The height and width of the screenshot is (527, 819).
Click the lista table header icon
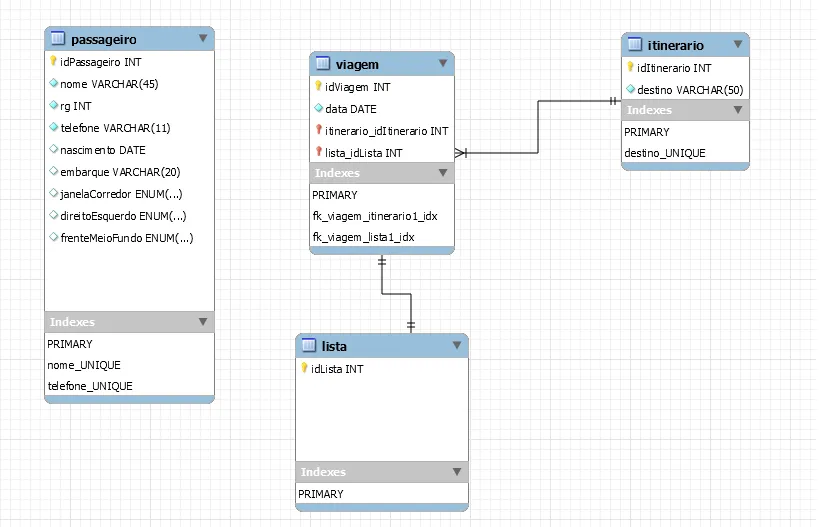(x=308, y=346)
